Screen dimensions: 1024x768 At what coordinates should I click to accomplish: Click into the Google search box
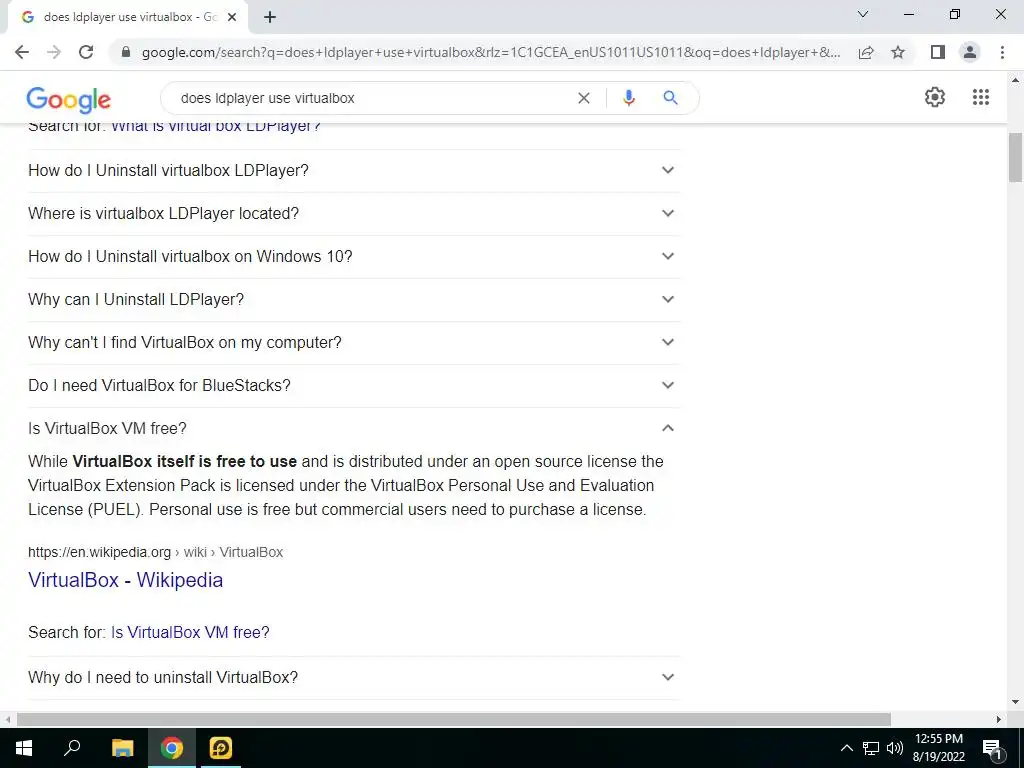[x=372, y=98]
